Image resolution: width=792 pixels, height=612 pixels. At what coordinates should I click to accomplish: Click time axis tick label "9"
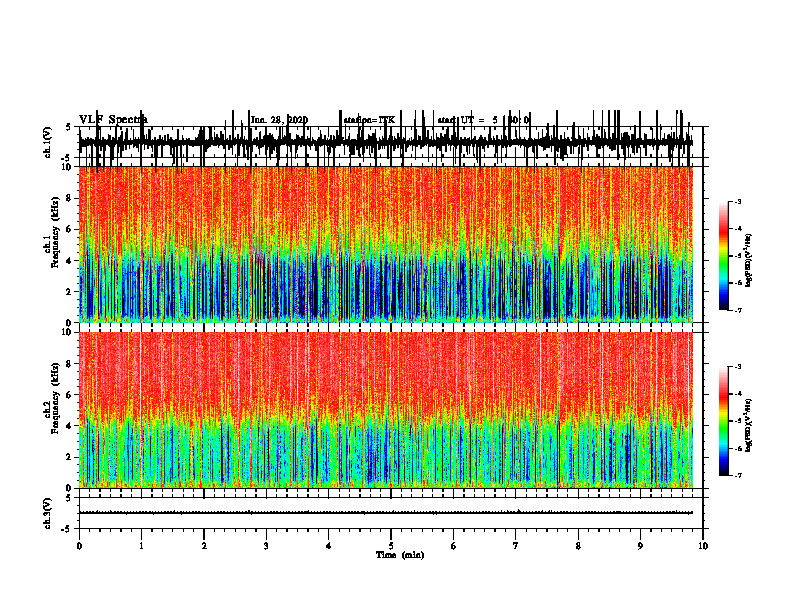[x=640, y=546]
